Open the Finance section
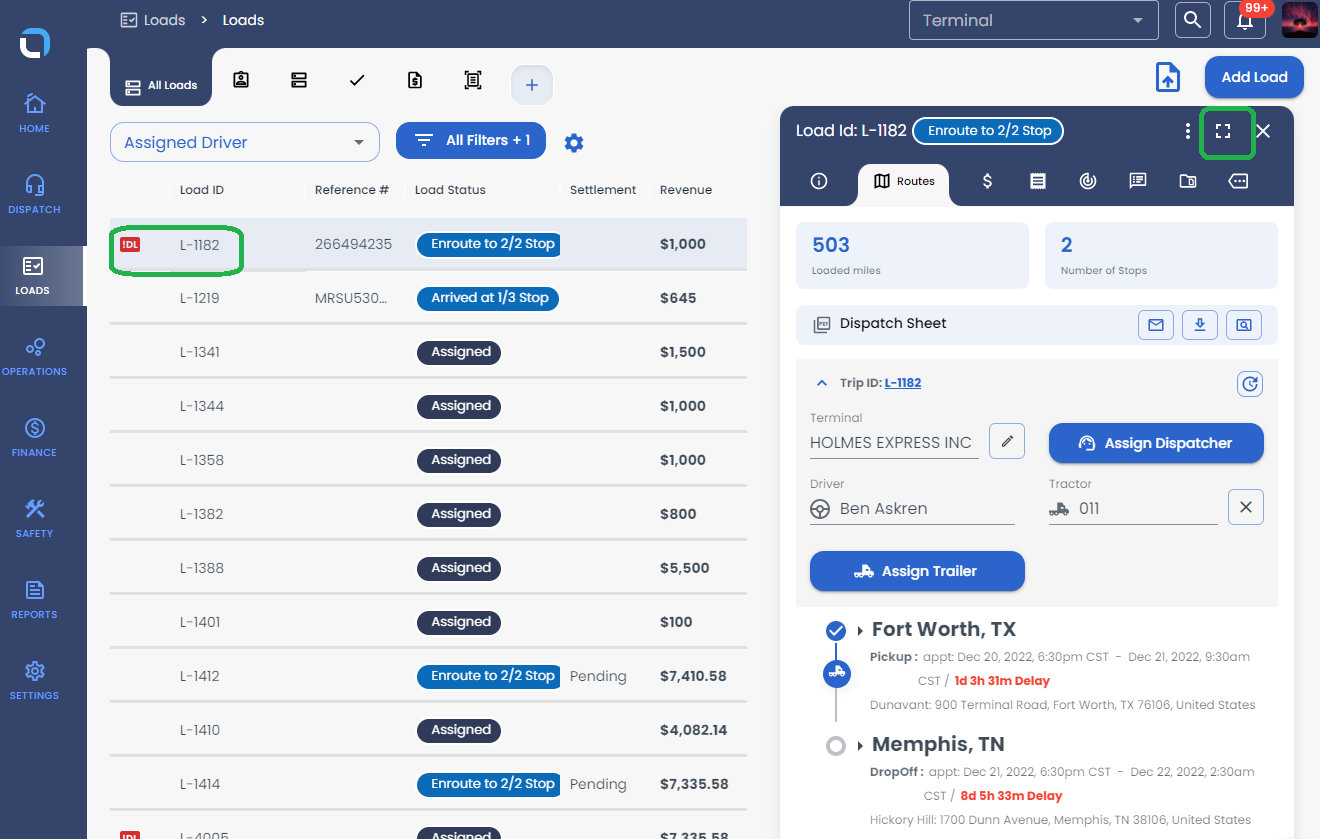Image resolution: width=1320 pixels, height=839 pixels. 34,436
